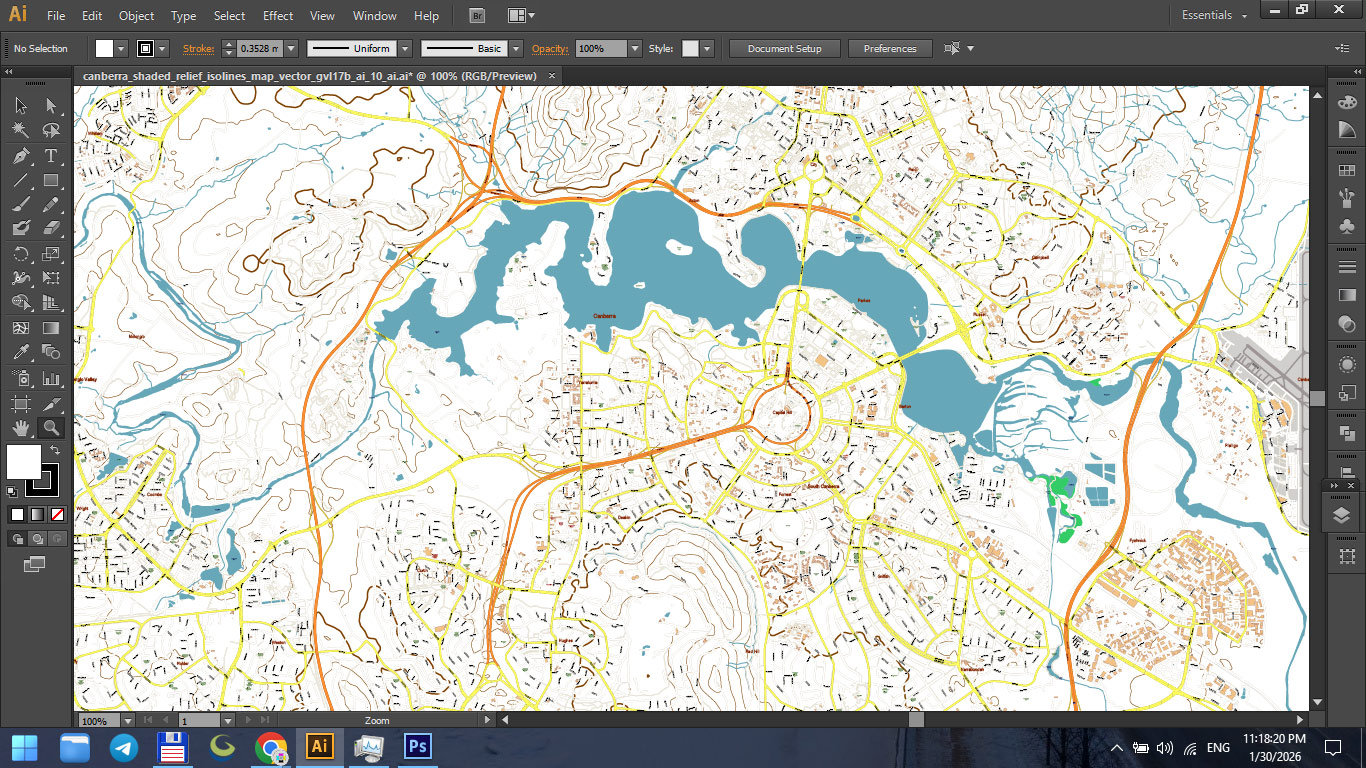Open the Object menu
This screenshot has height=768, width=1366.
136,16
